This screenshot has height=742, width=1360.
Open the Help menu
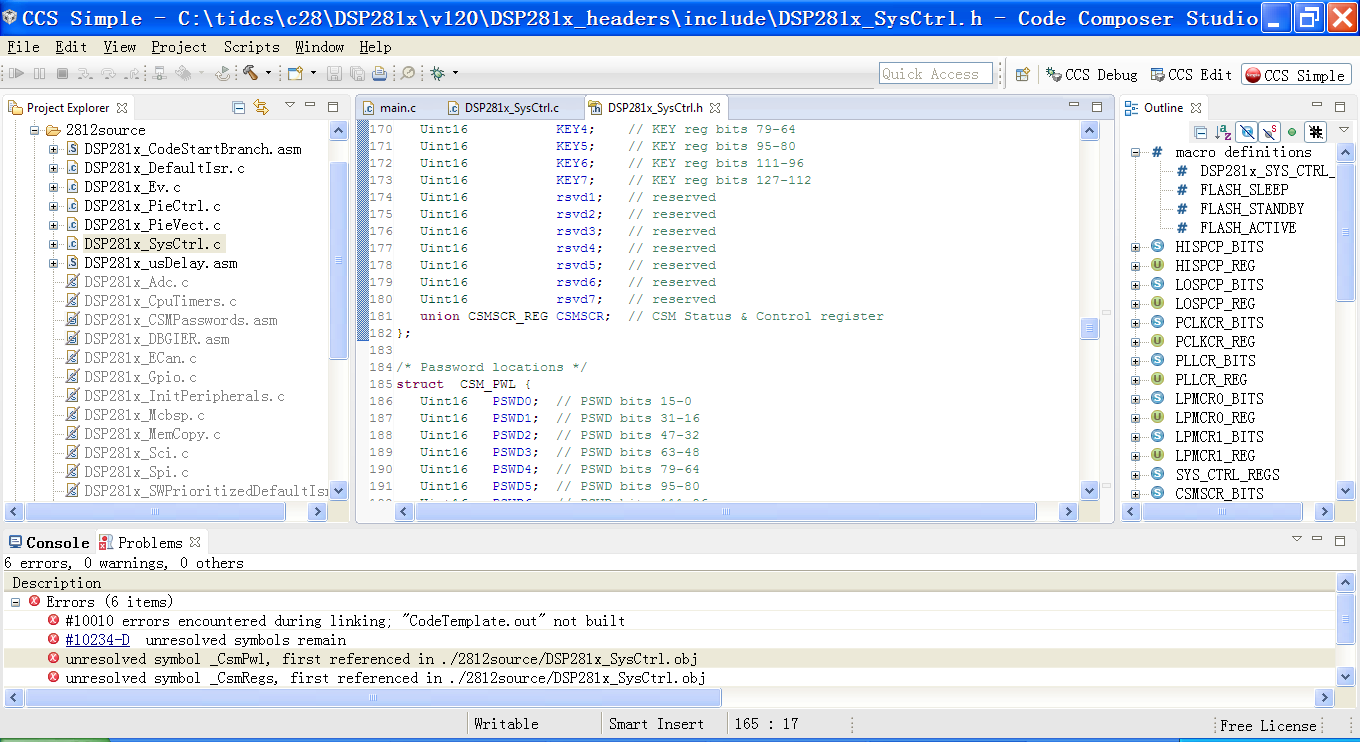pyautogui.click(x=375, y=47)
